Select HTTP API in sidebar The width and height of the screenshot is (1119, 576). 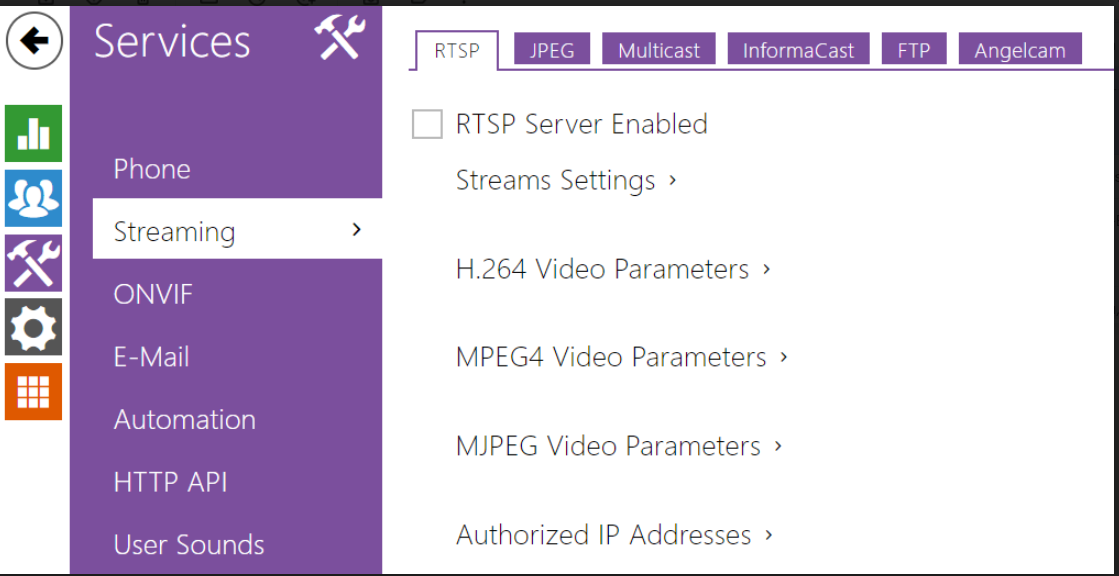(170, 482)
